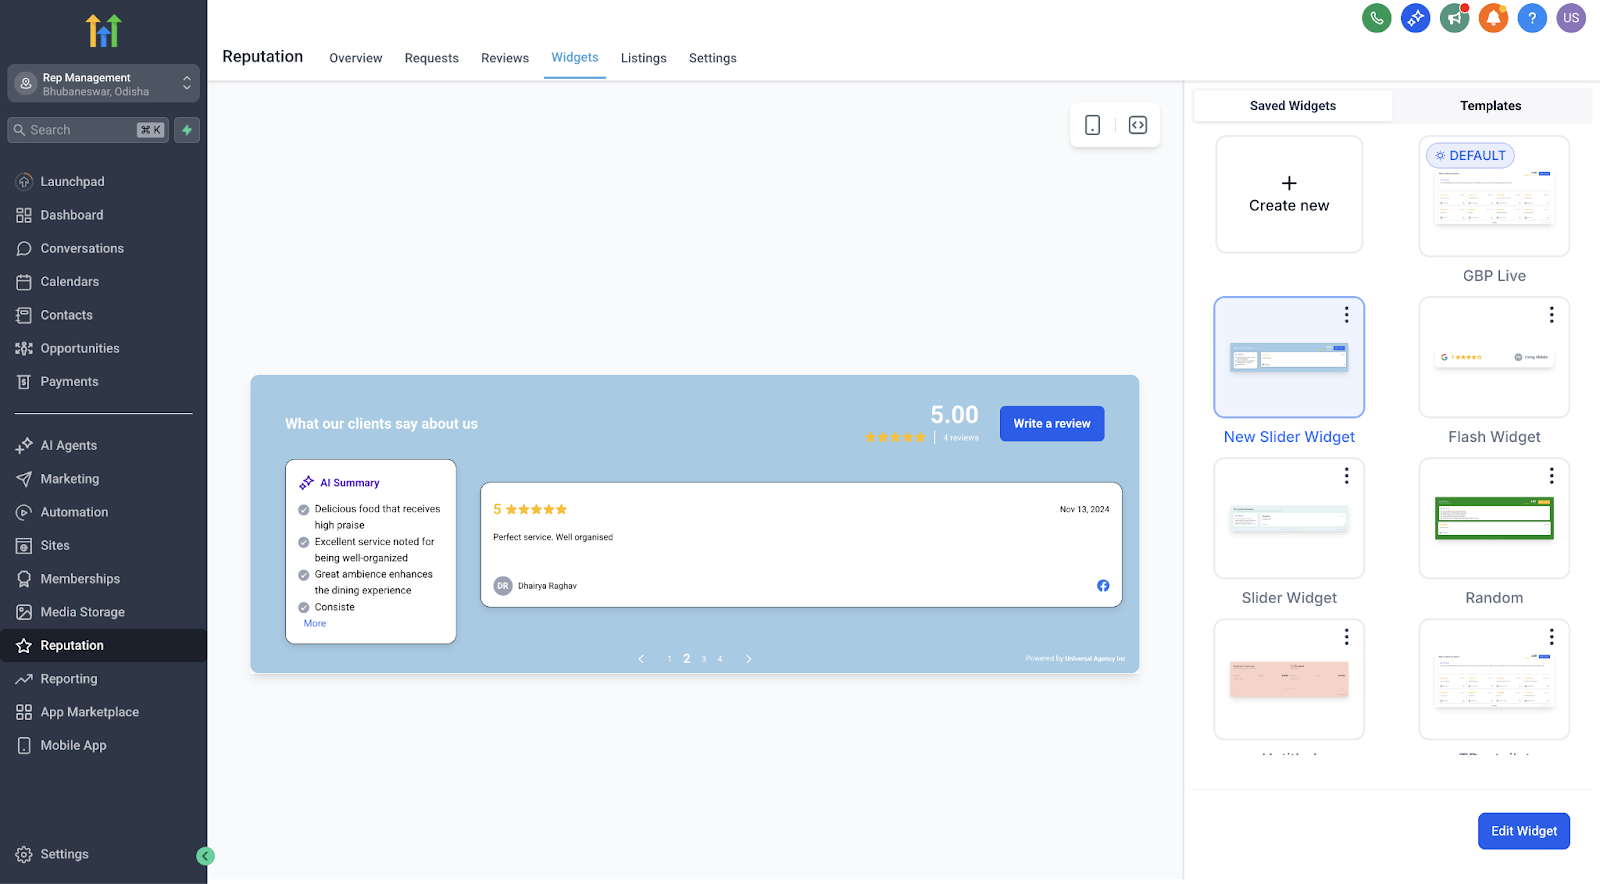Open the help question mark icon
Viewport: 1600px width, 884px height.
click(x=1532, y=18)
